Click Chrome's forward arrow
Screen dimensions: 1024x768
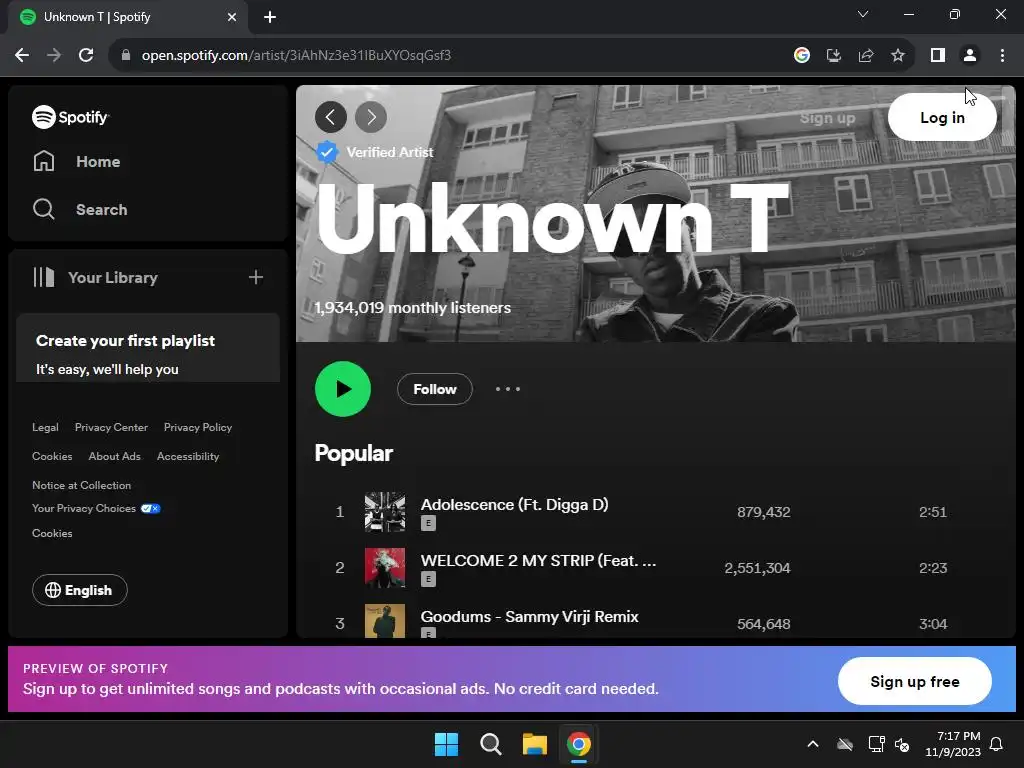[54, 56]
